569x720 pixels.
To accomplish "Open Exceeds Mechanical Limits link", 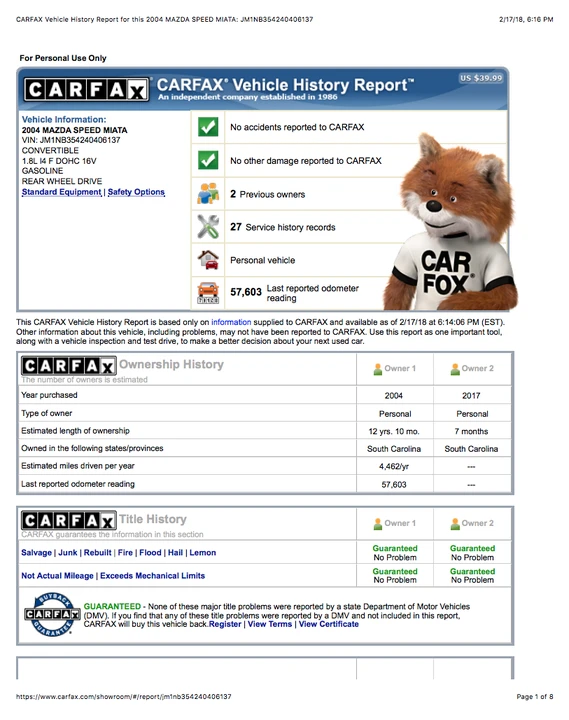I will 152,575.
